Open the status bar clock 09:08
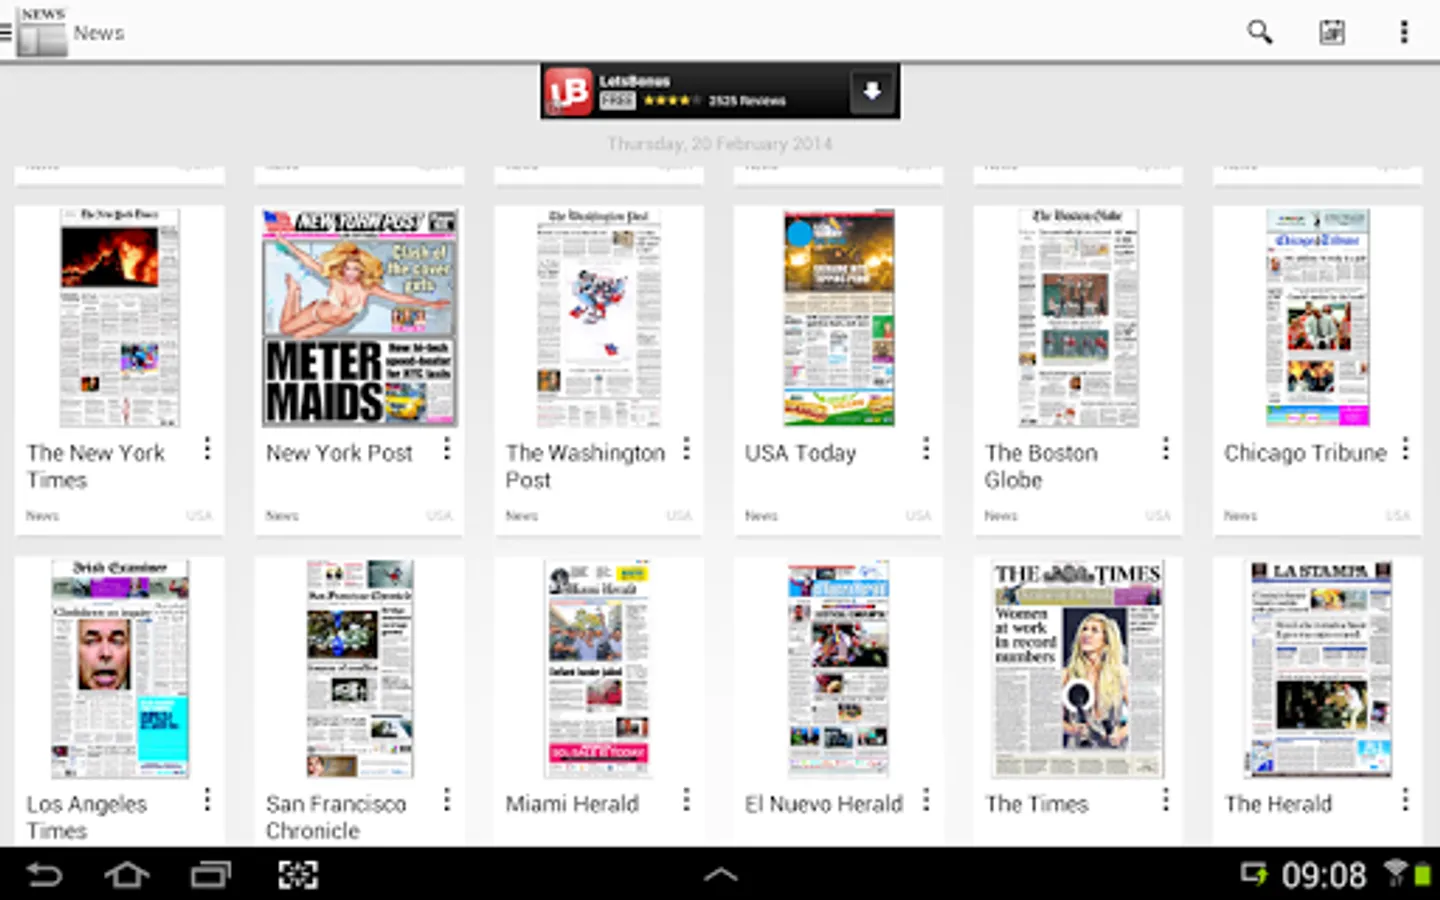 tap(1323, 875)
